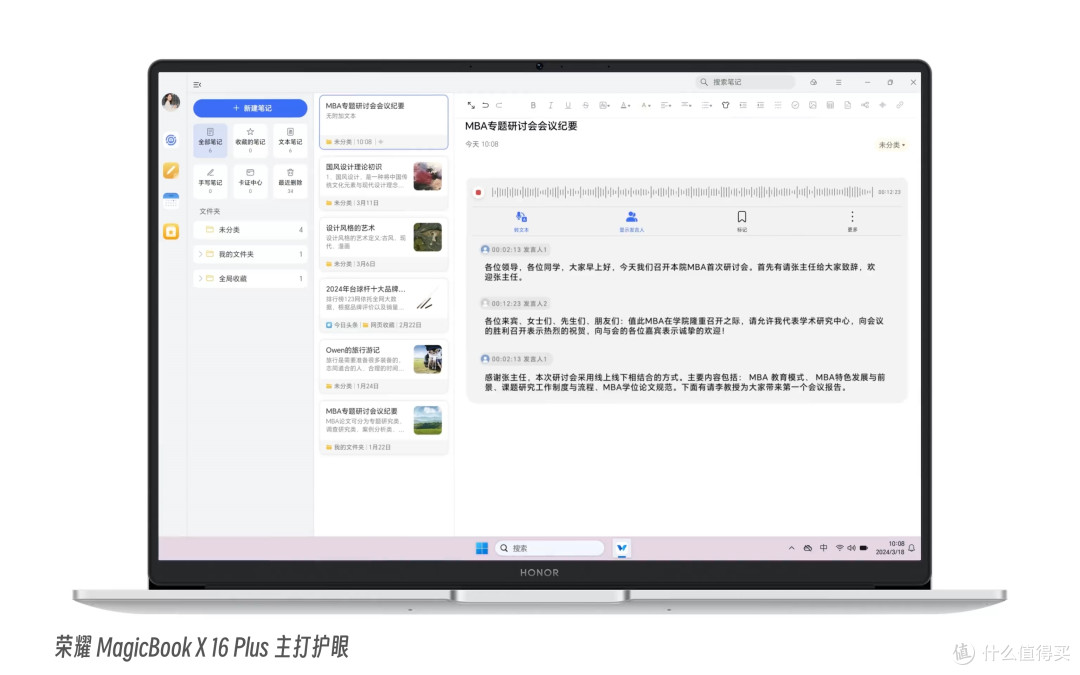Insert a table with the table icon
Viewport: 1080px width, 675px height.
pyautogui.click(x=830, y=105)
